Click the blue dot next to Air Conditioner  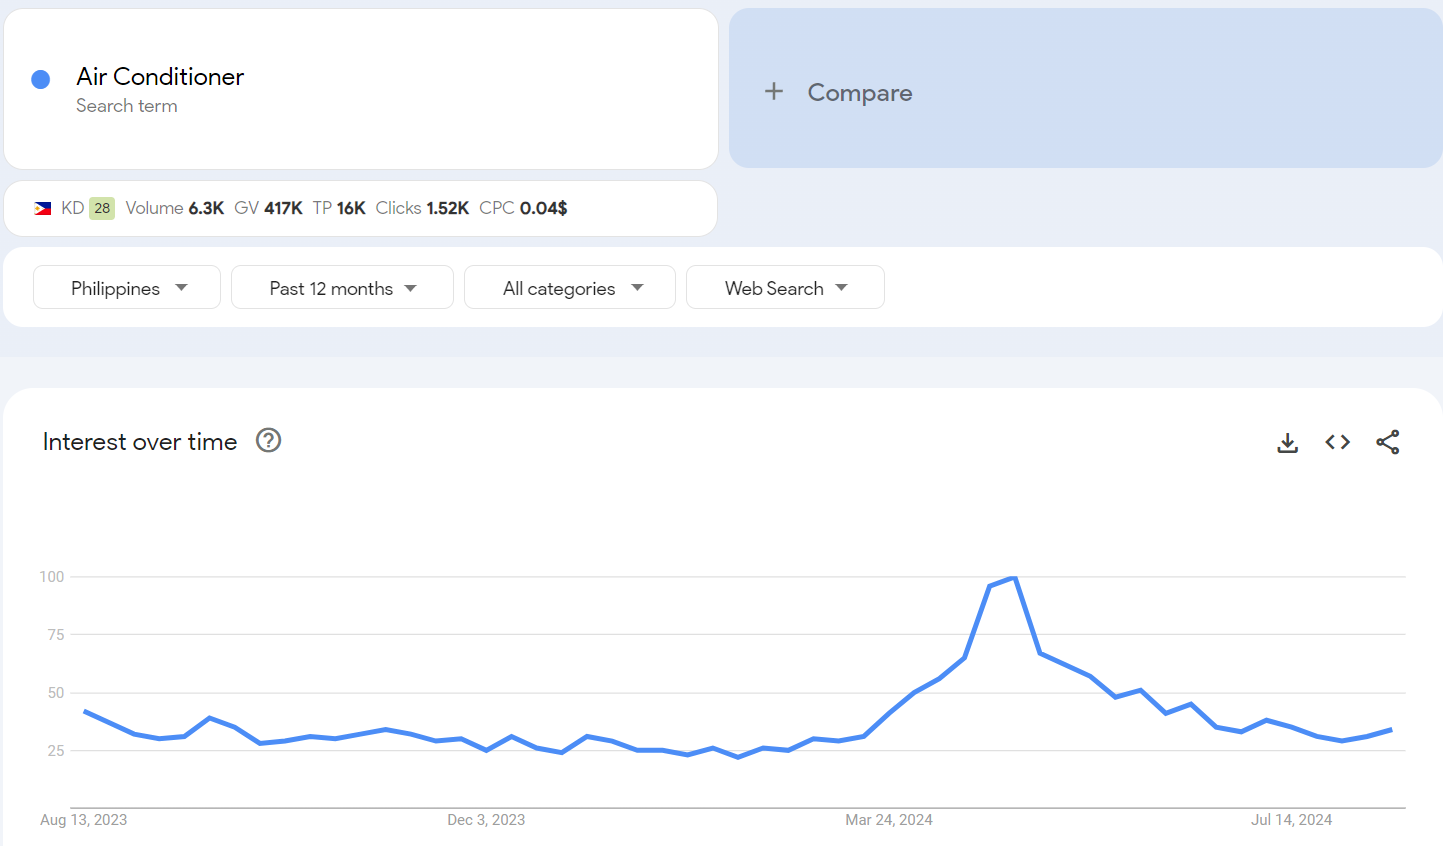pos(41,80)
